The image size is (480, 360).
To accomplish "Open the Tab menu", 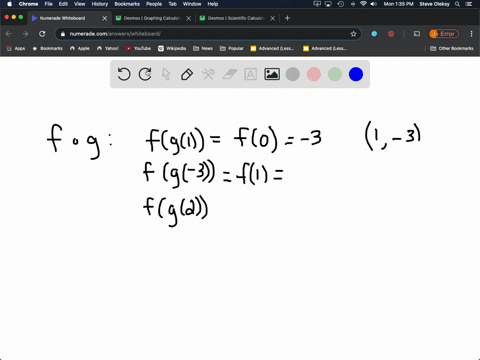I will point(172,4).
